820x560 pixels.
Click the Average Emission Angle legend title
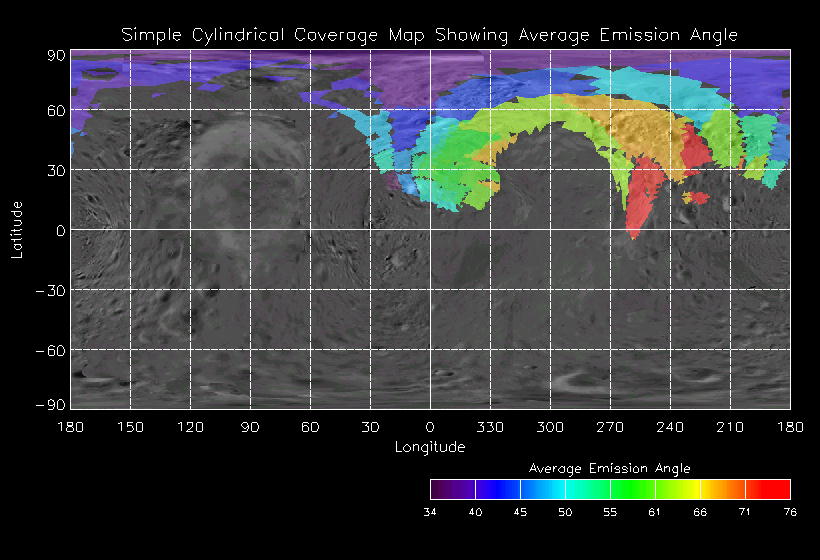click(609, 468)
